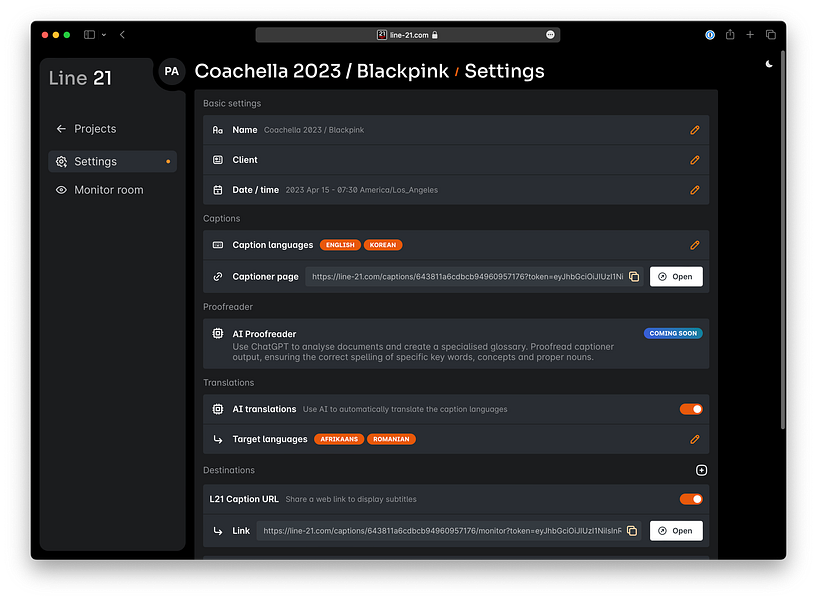The width and height of the screenshot is (817, 600).
Task: Edit the project Name field pencil icon
Action: (x=695, y=130)
